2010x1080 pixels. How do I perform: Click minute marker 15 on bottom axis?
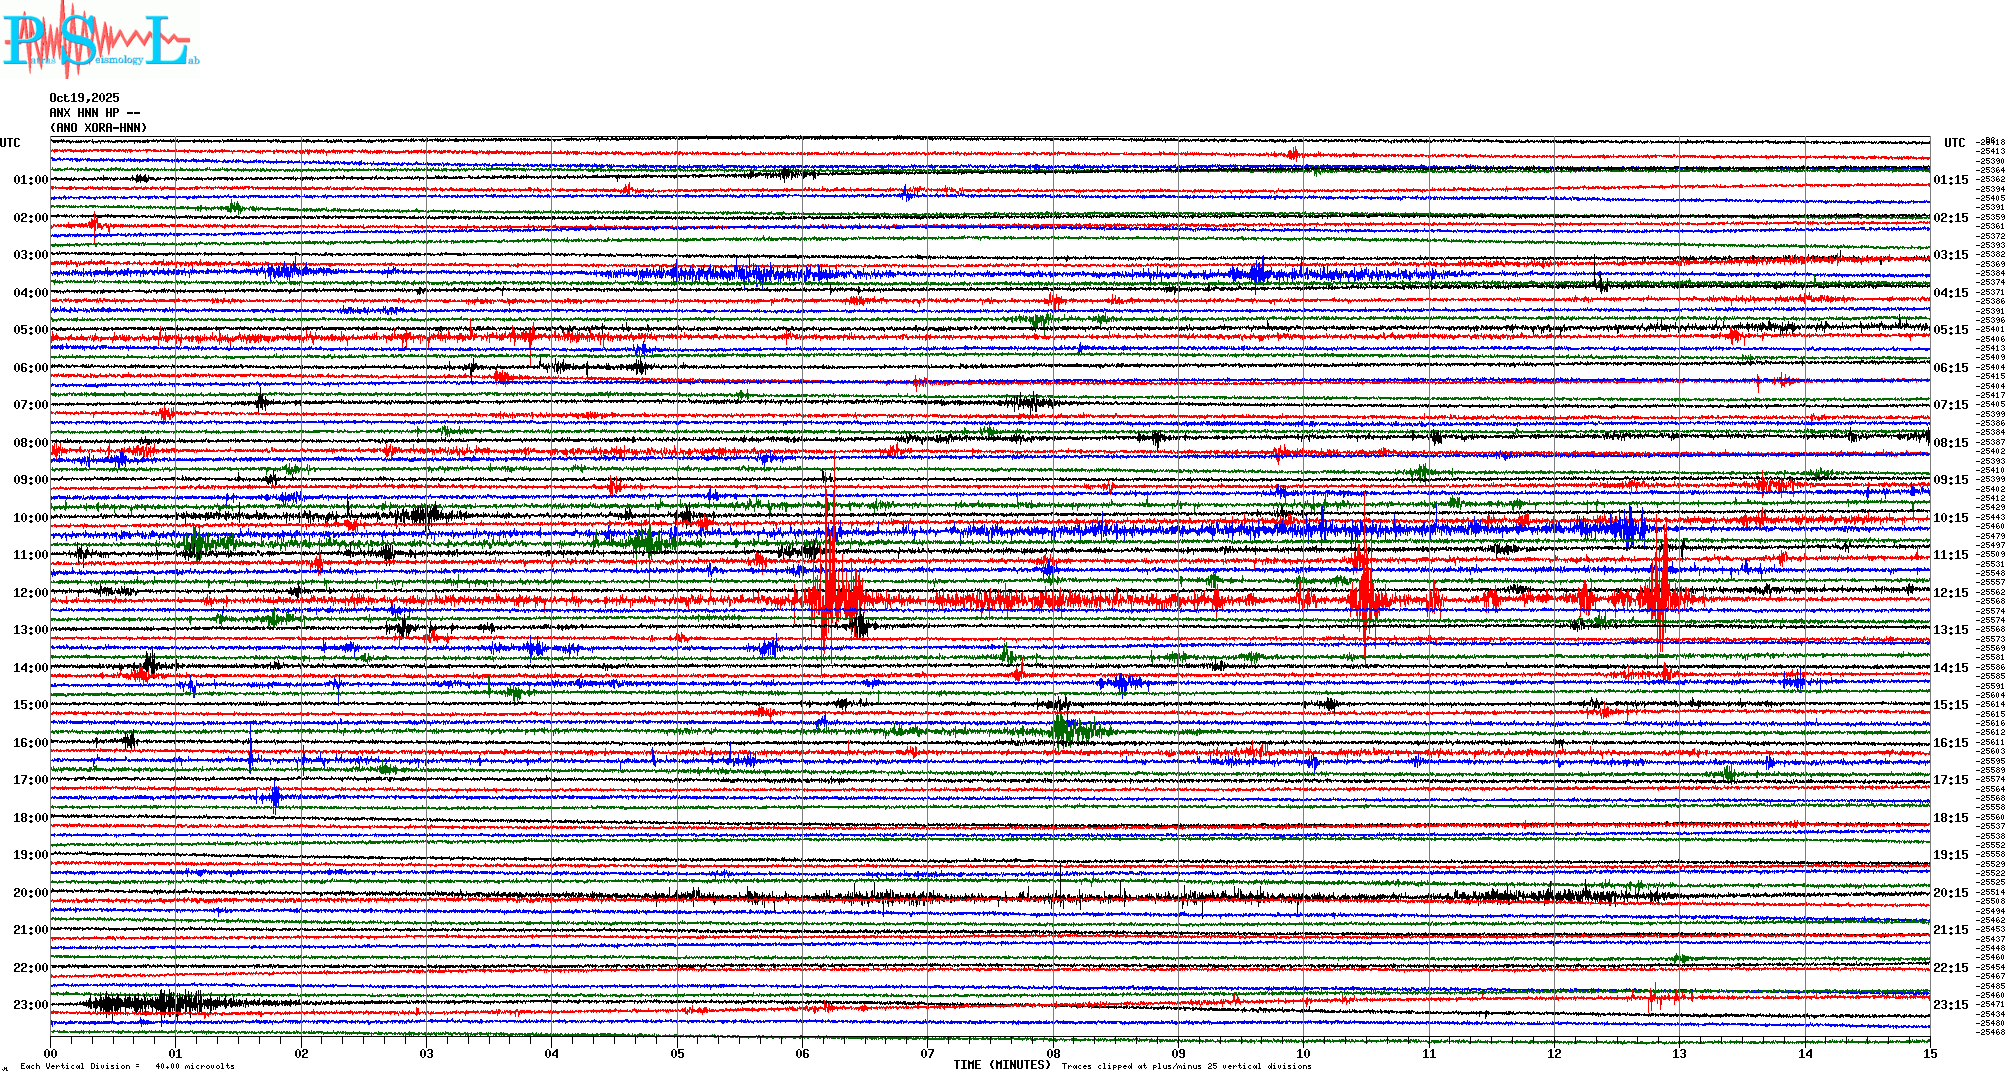click(x=1929, y=1053)
